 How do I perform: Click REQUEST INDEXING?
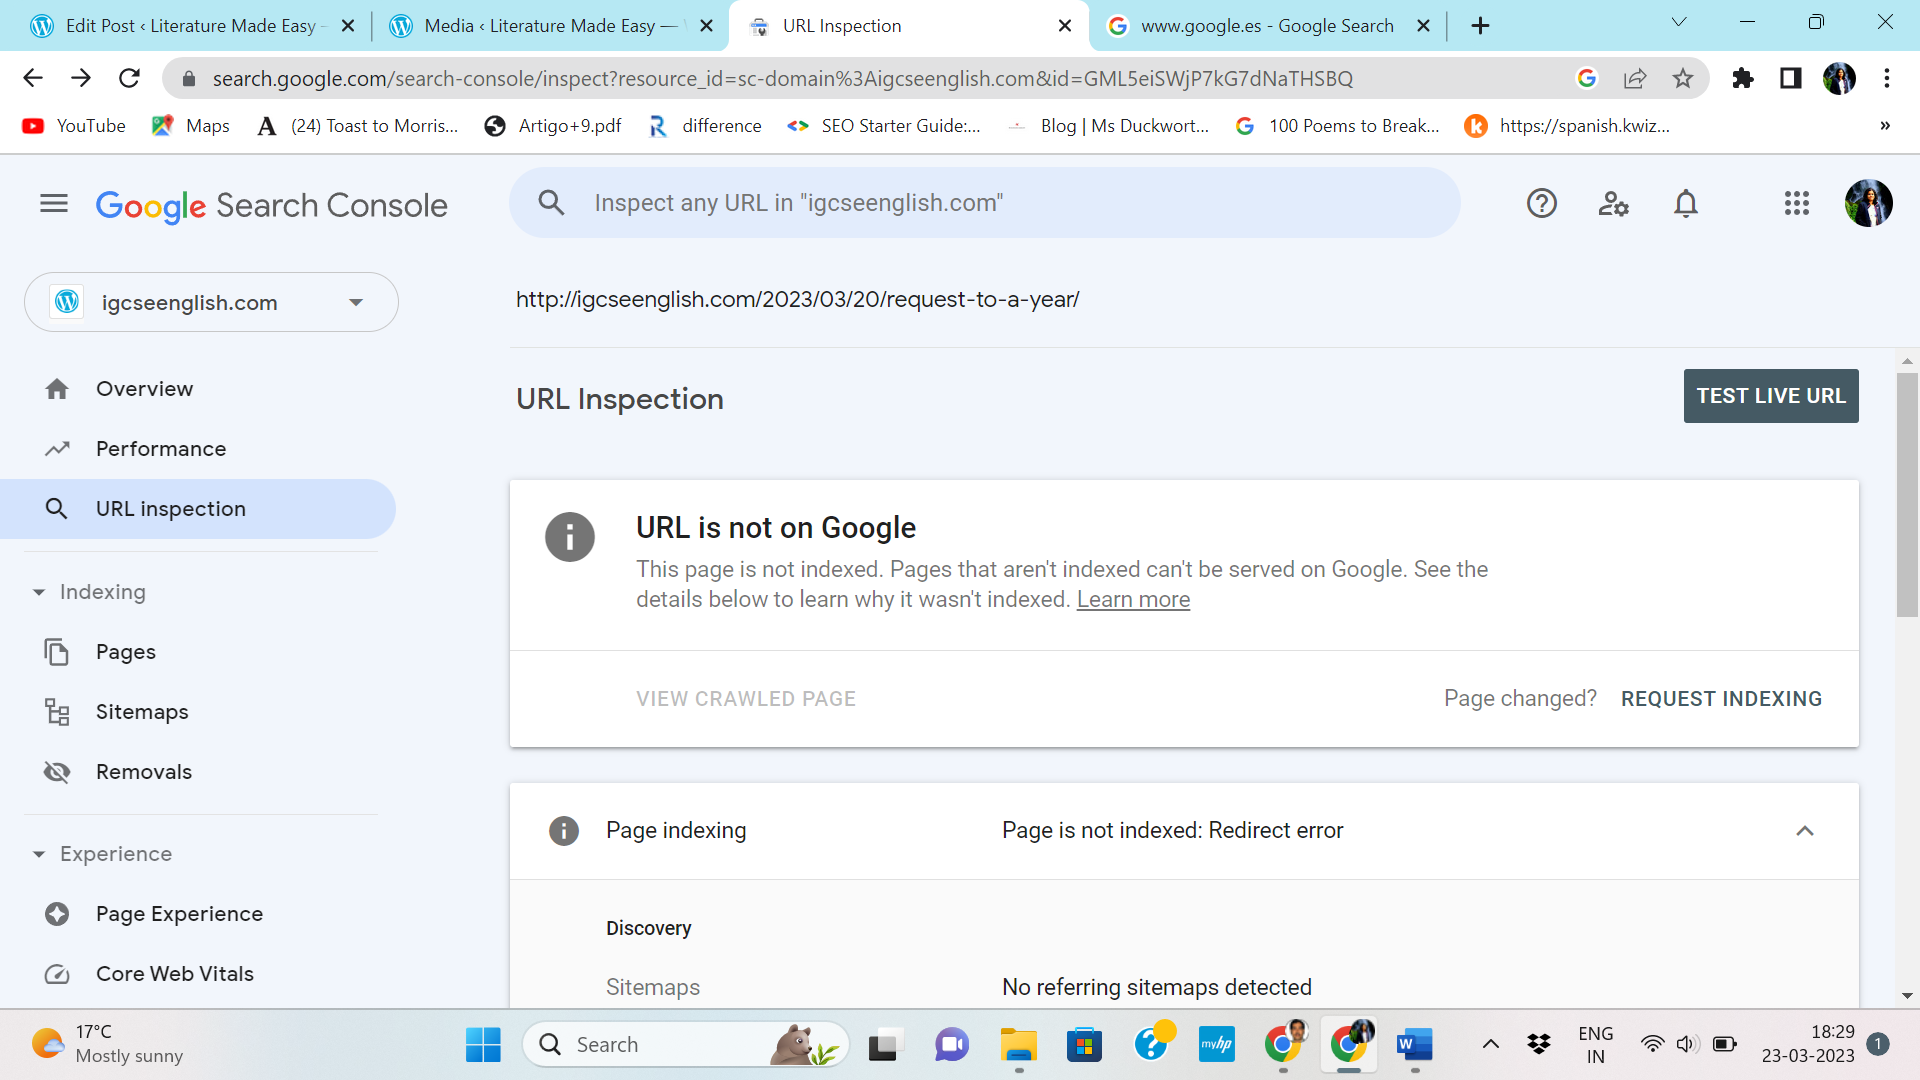[1721, 699]
